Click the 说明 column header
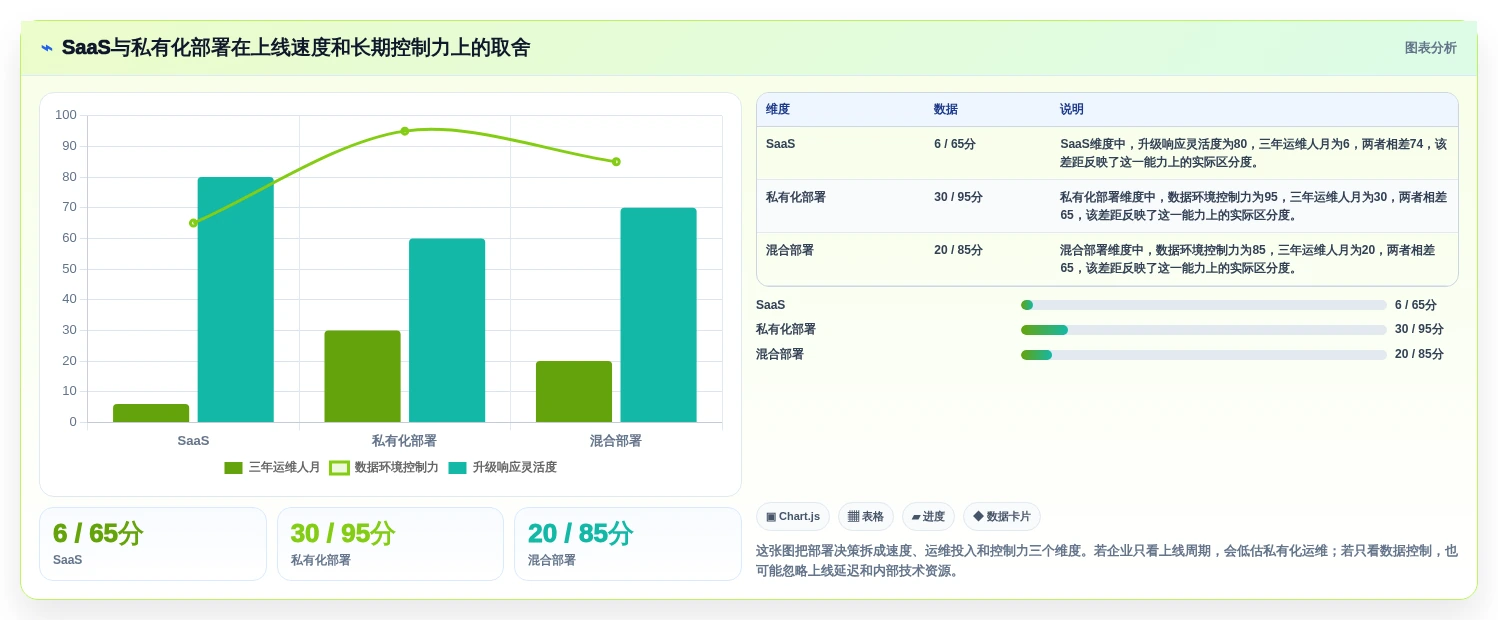The width and height of the screenshot is (1498, 620). pyautogui.click(x=1072, y=109)
